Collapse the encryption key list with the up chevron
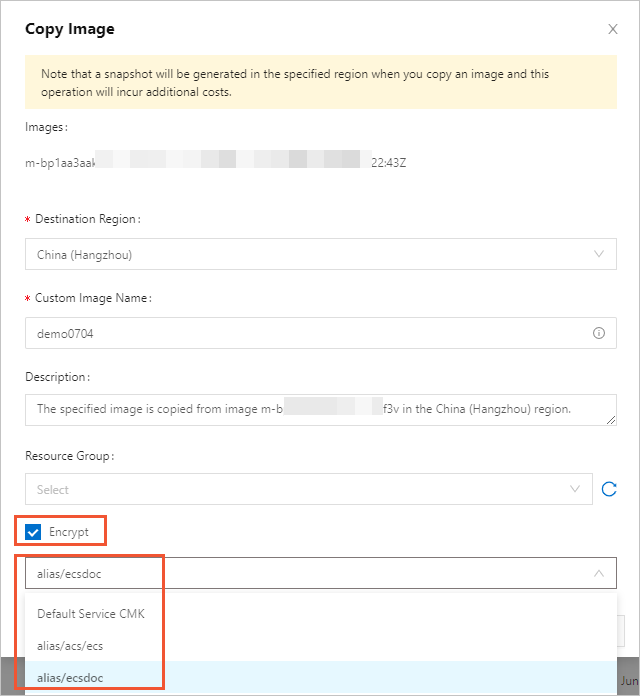Image resolution: width=640 pixels, height=696 pixels. point(599,573)
